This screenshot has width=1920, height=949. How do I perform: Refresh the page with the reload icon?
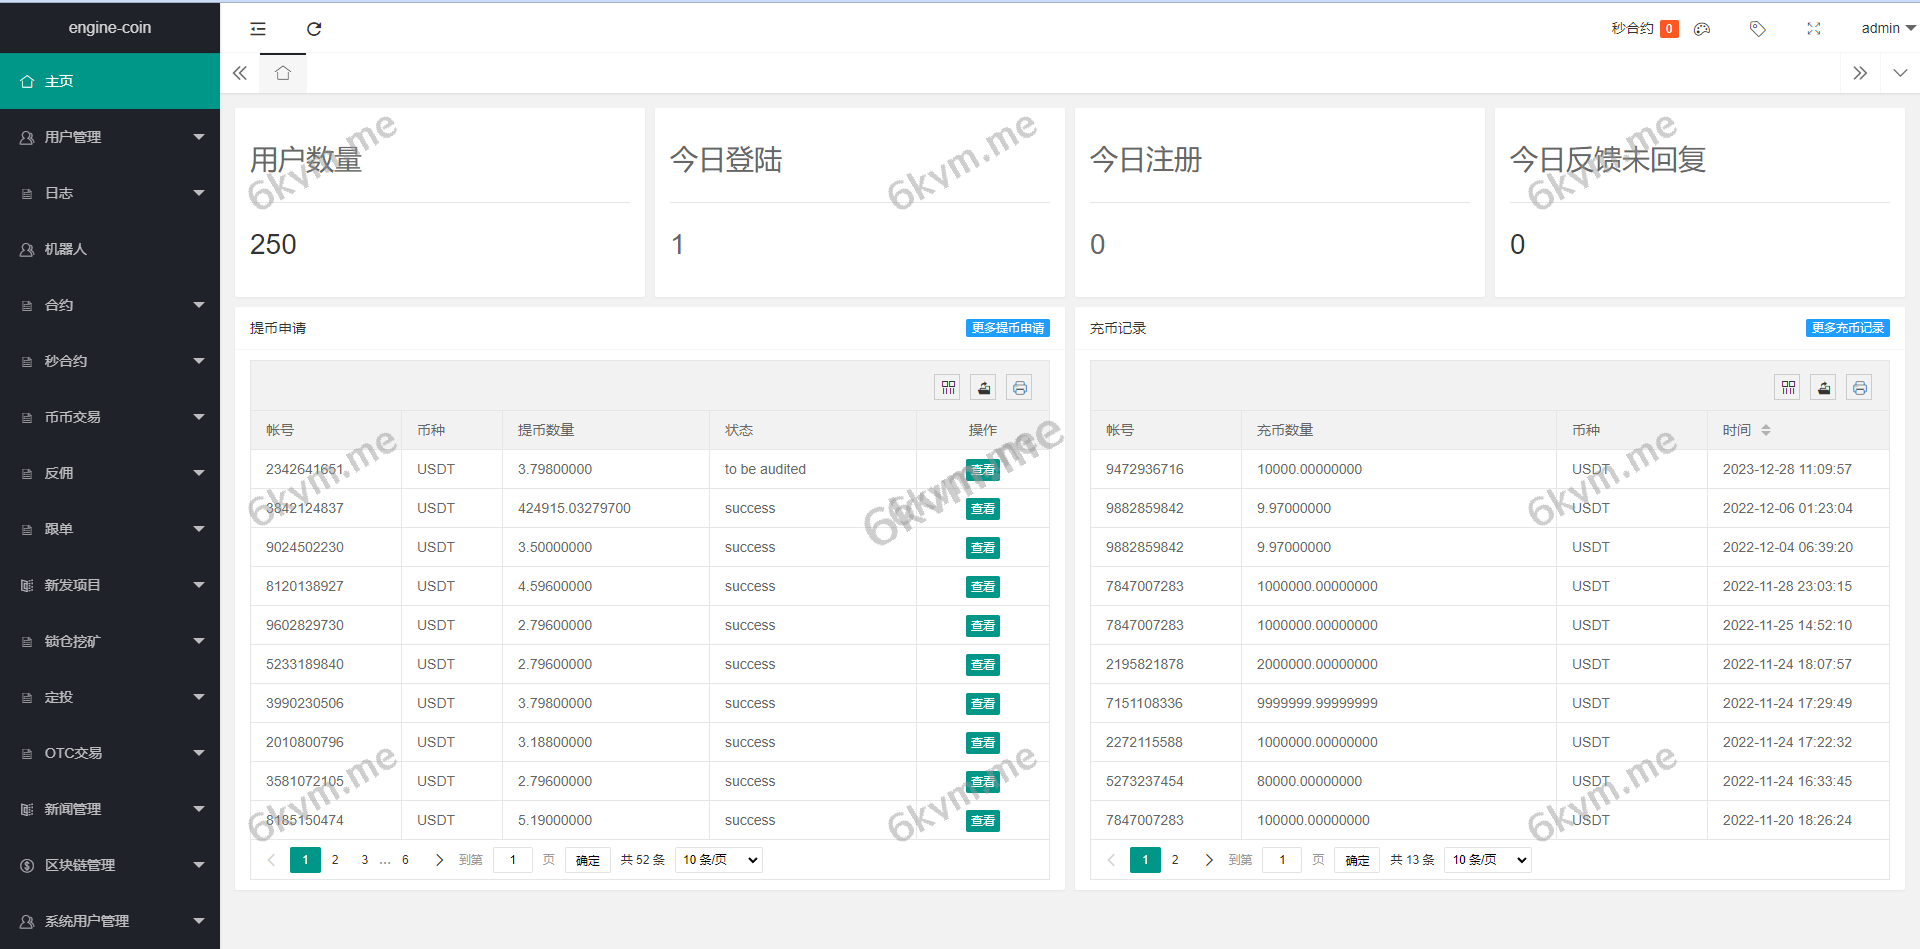click(x=314, y=29)
